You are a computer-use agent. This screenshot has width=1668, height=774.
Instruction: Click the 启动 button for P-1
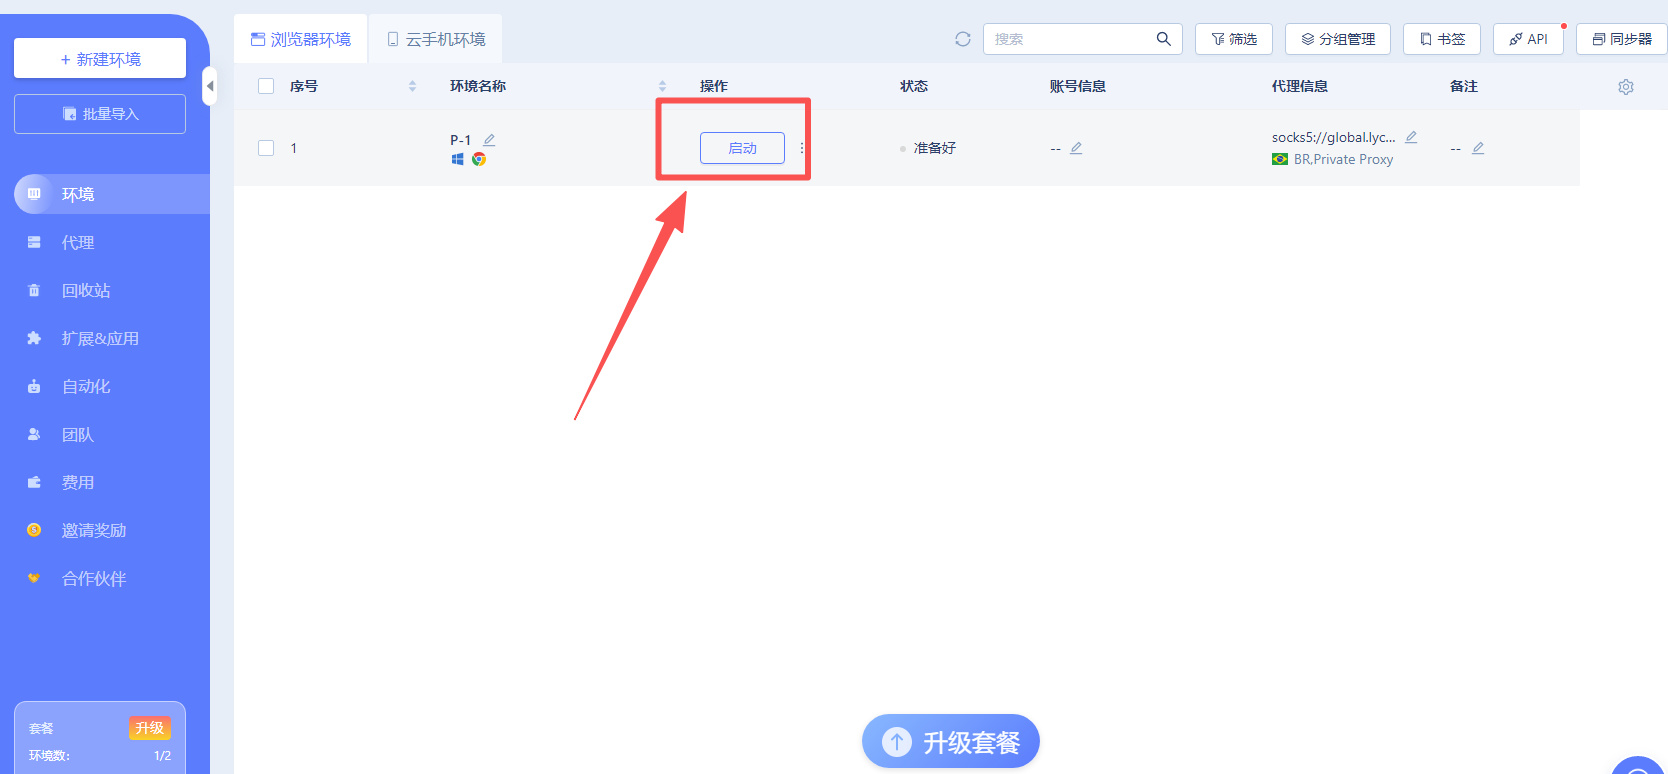742,148
